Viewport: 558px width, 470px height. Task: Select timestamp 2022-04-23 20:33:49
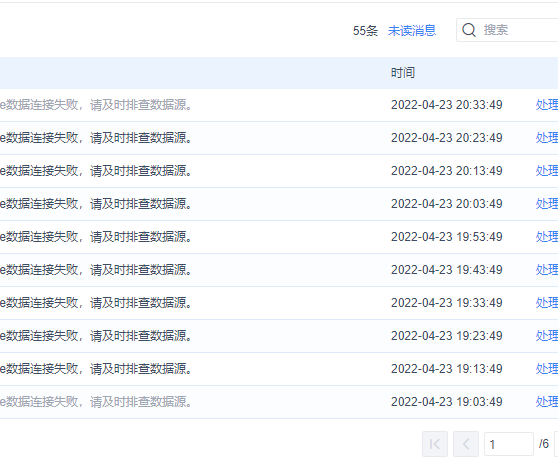(x=447, y=105)
